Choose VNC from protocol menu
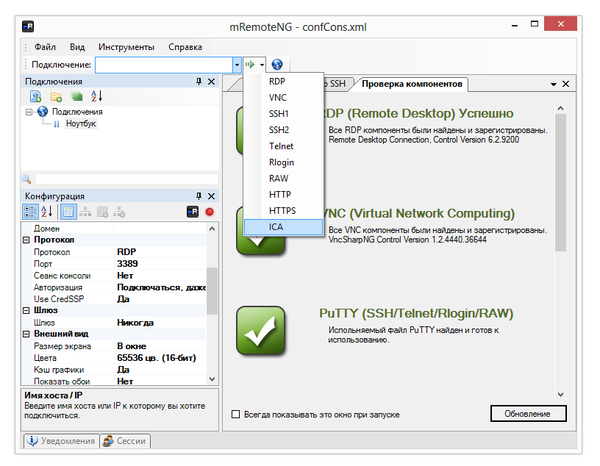600x466 pixels. point(284,98)
